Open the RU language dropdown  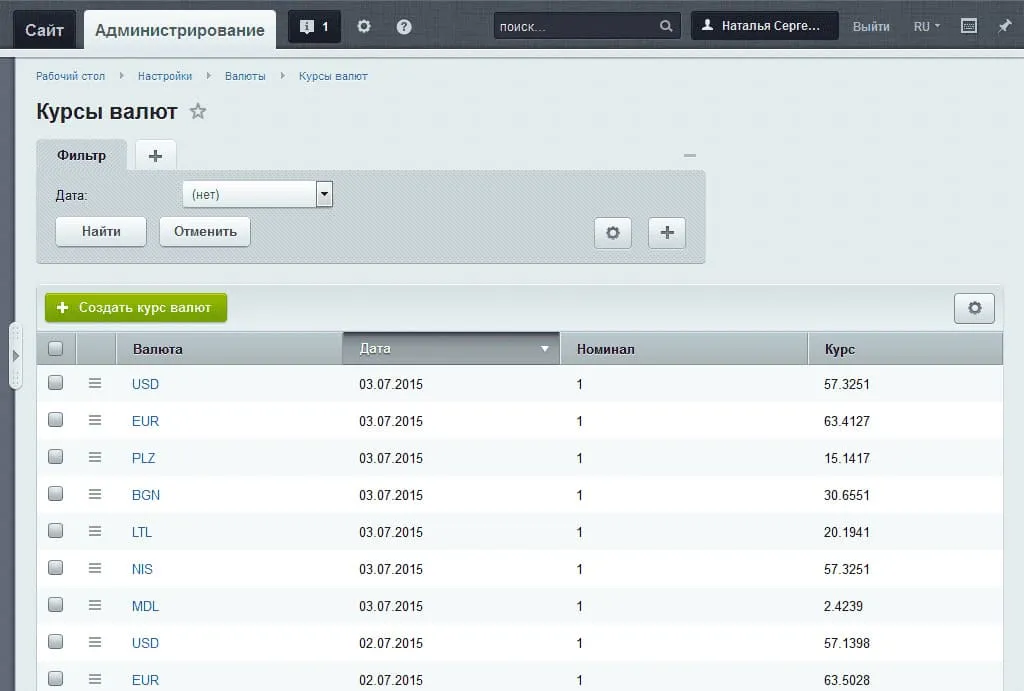click(x=926, y=27)
